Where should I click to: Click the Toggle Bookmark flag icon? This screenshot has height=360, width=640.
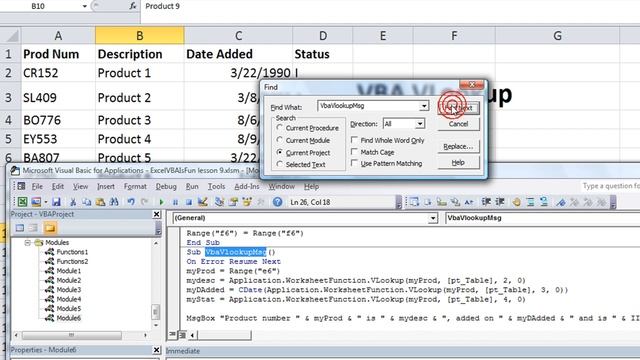click(561, 202)
